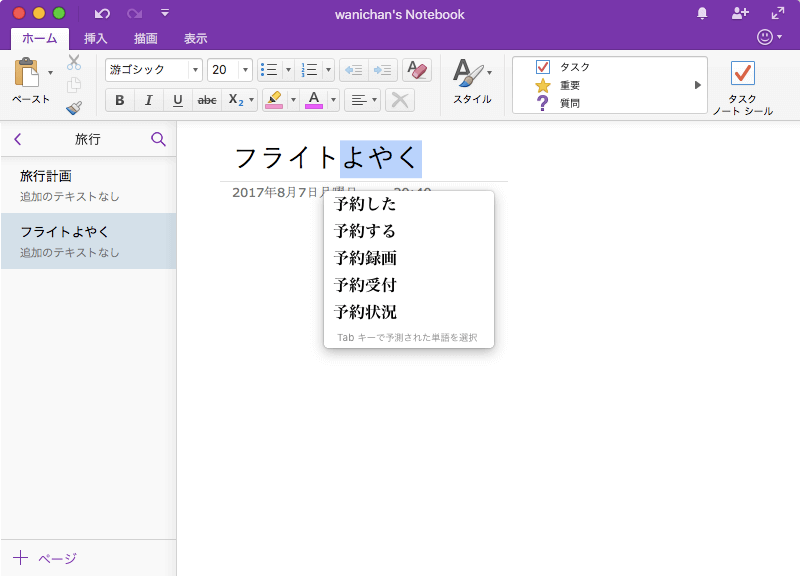Decrease indent of the text

(x=354, y=70)
